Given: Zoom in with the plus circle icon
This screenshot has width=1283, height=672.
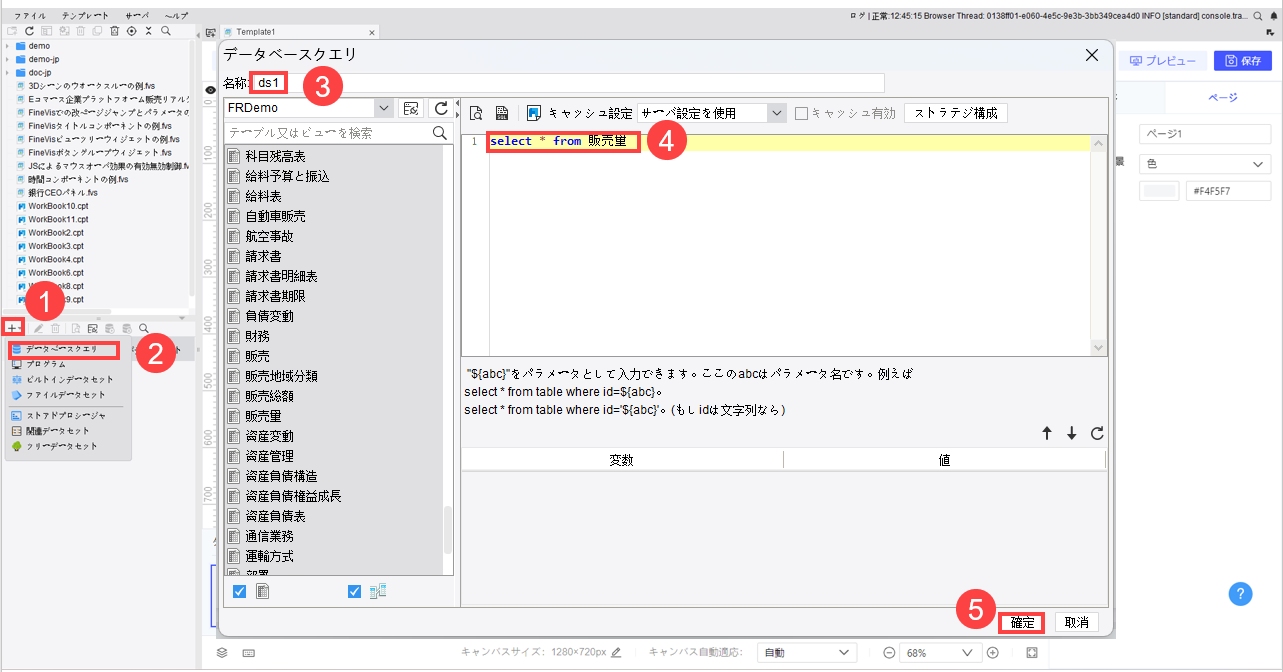Looking at the screenshot, I should point(992,653).
